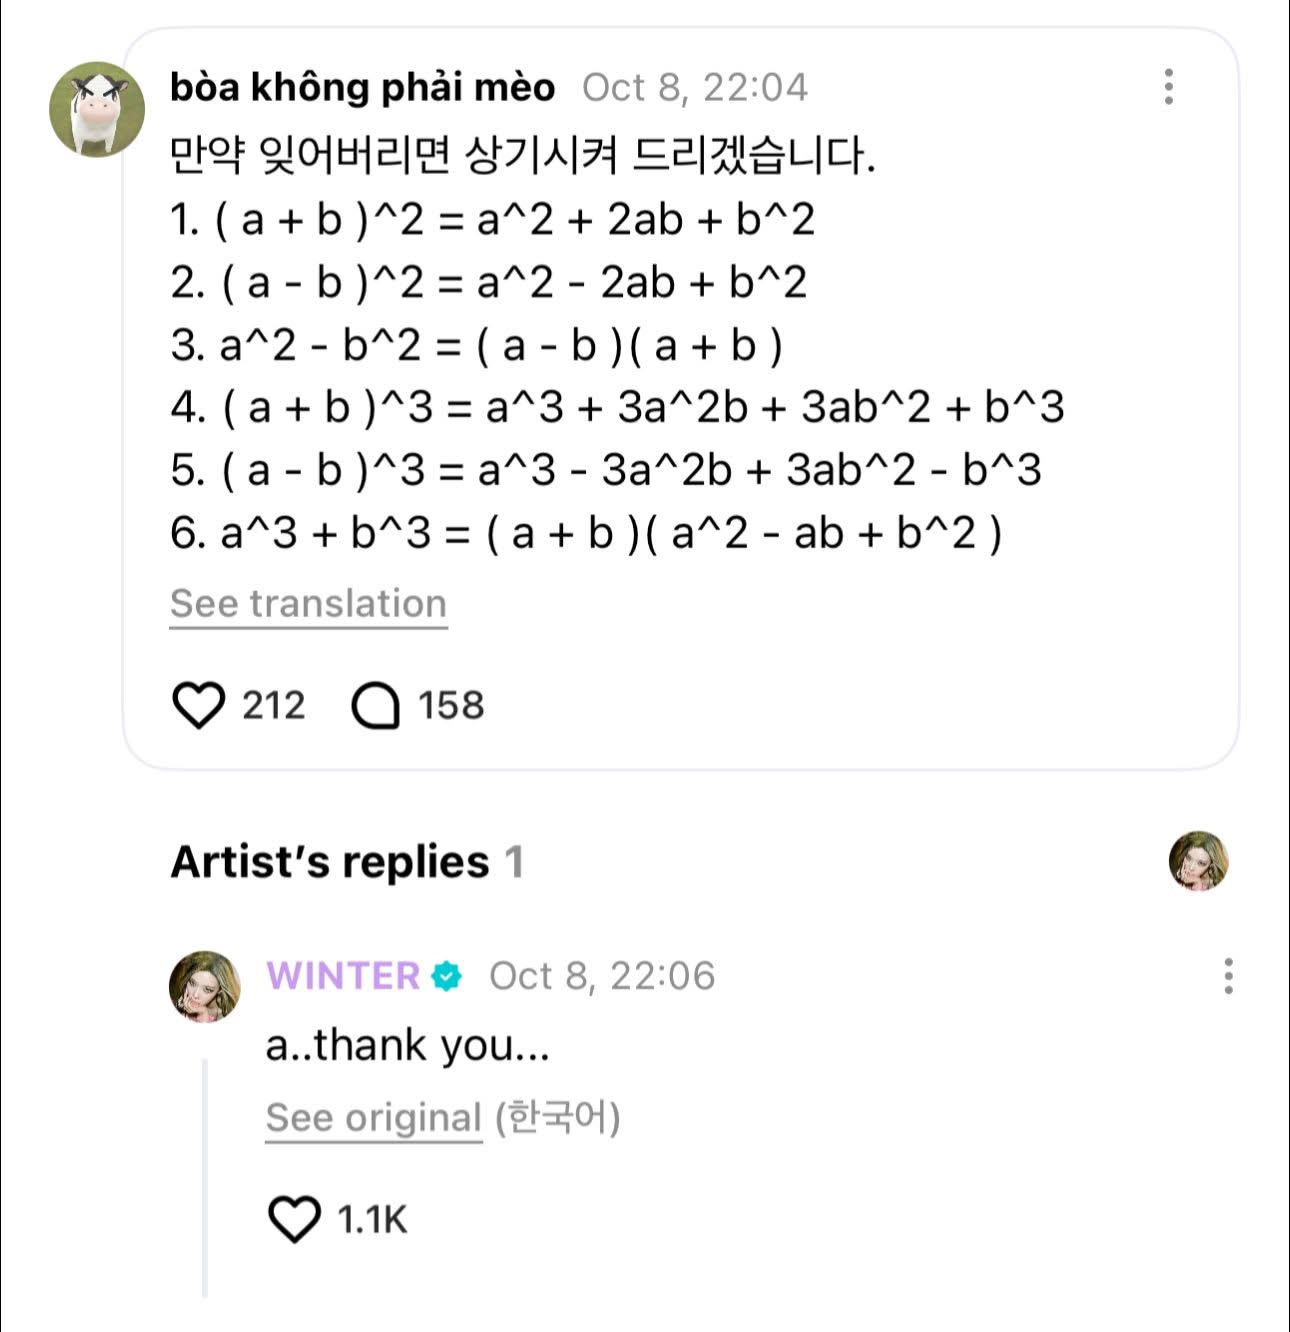The height and width of the screenshot is (1332, 1290).
Task: Like the fan post with the heart icon
Action: [198, 705]
